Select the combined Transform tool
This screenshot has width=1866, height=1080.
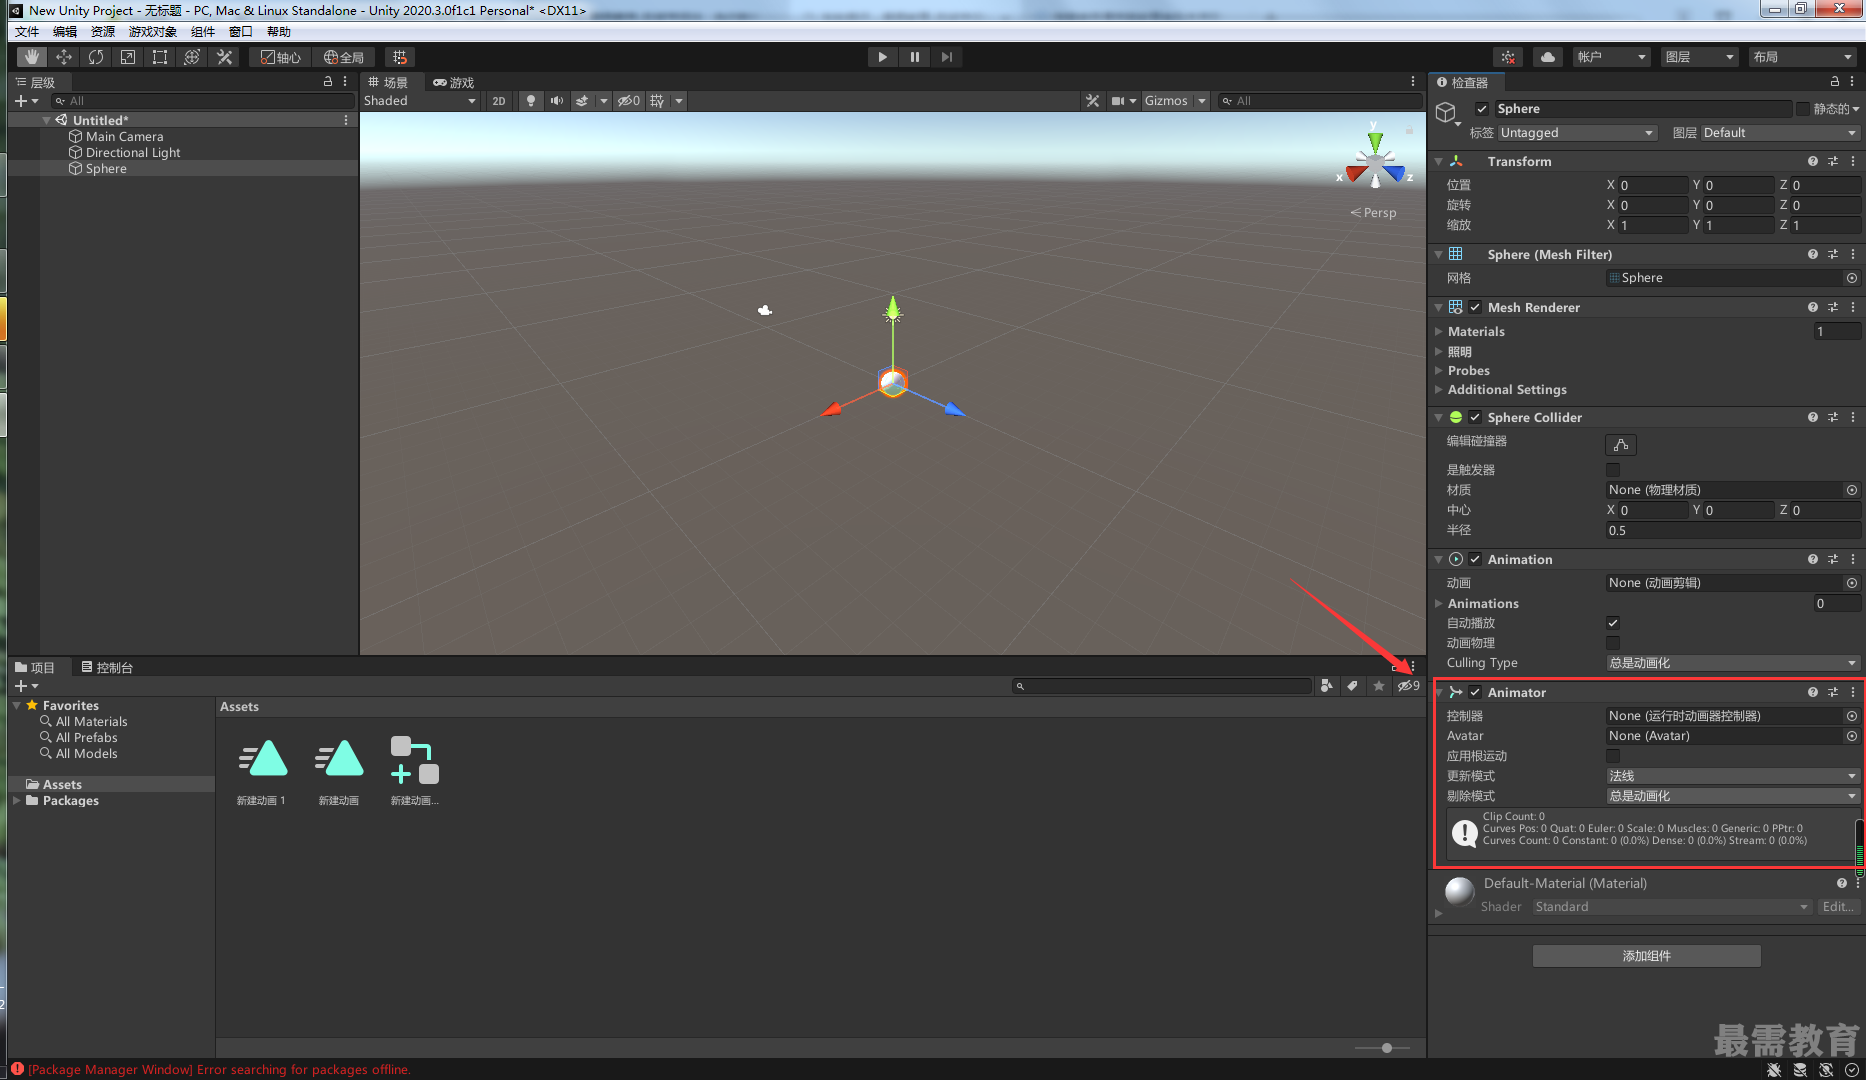coord(192,57)
